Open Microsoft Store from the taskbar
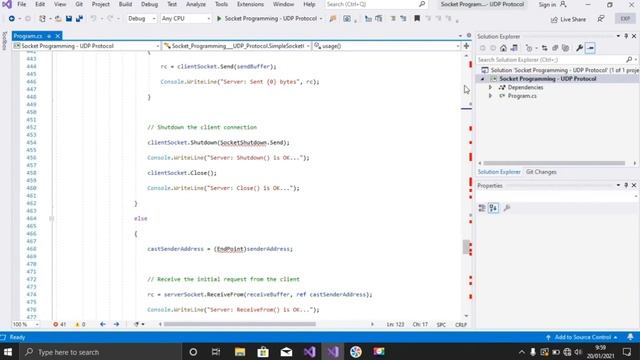 [x=263, y=352]
